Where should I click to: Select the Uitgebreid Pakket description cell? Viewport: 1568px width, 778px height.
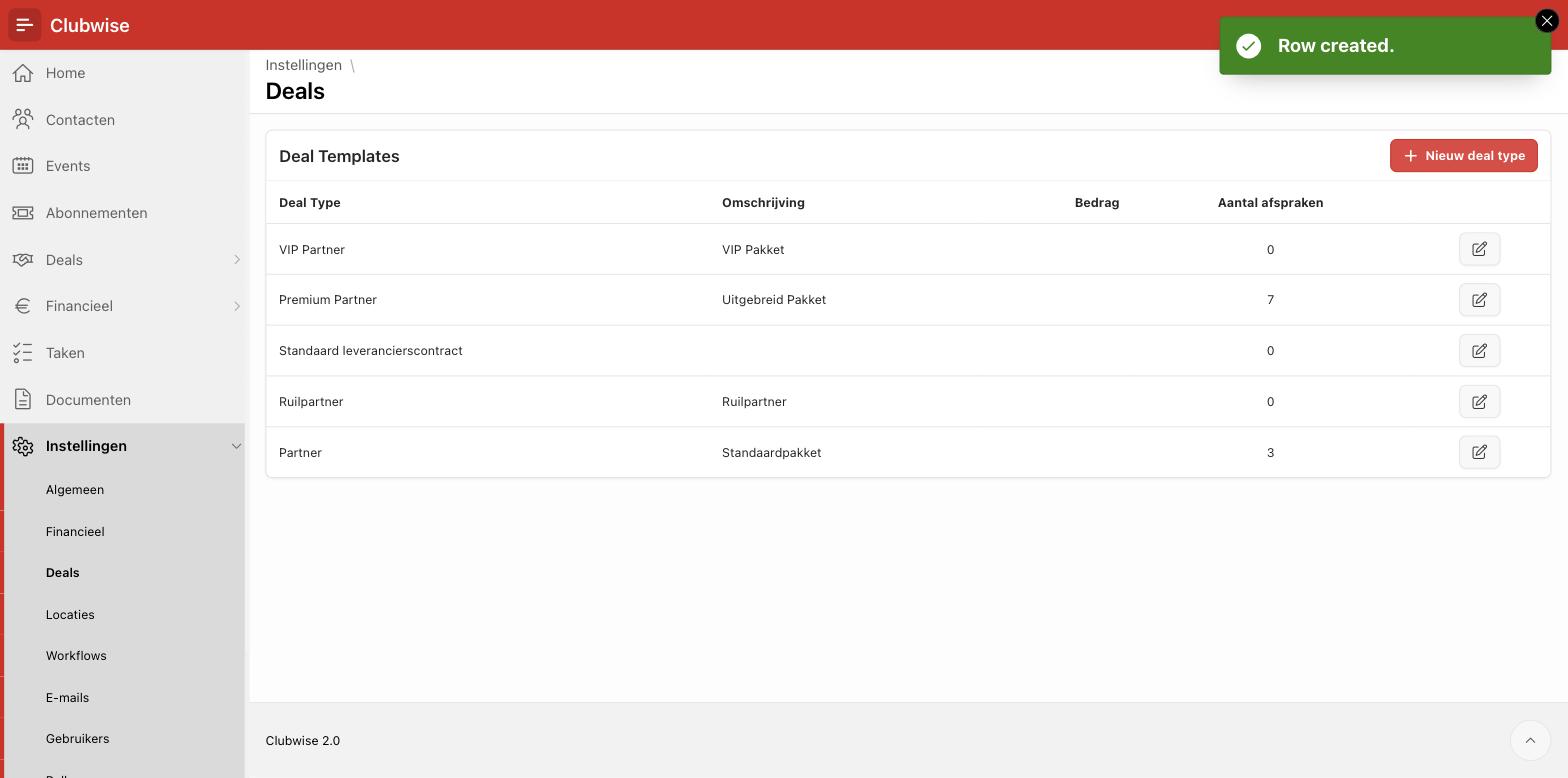tap(774, 300)
